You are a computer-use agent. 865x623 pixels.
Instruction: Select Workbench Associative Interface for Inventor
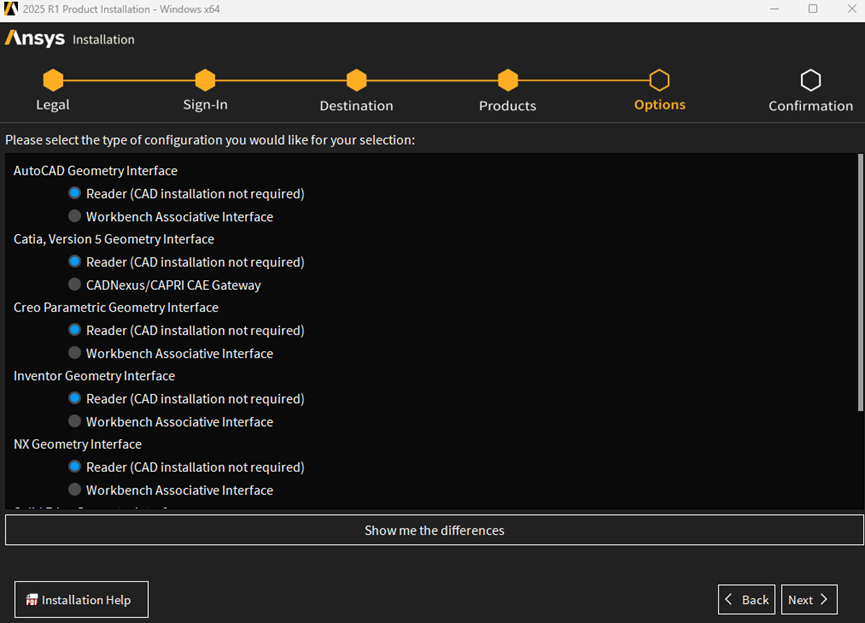74,422
